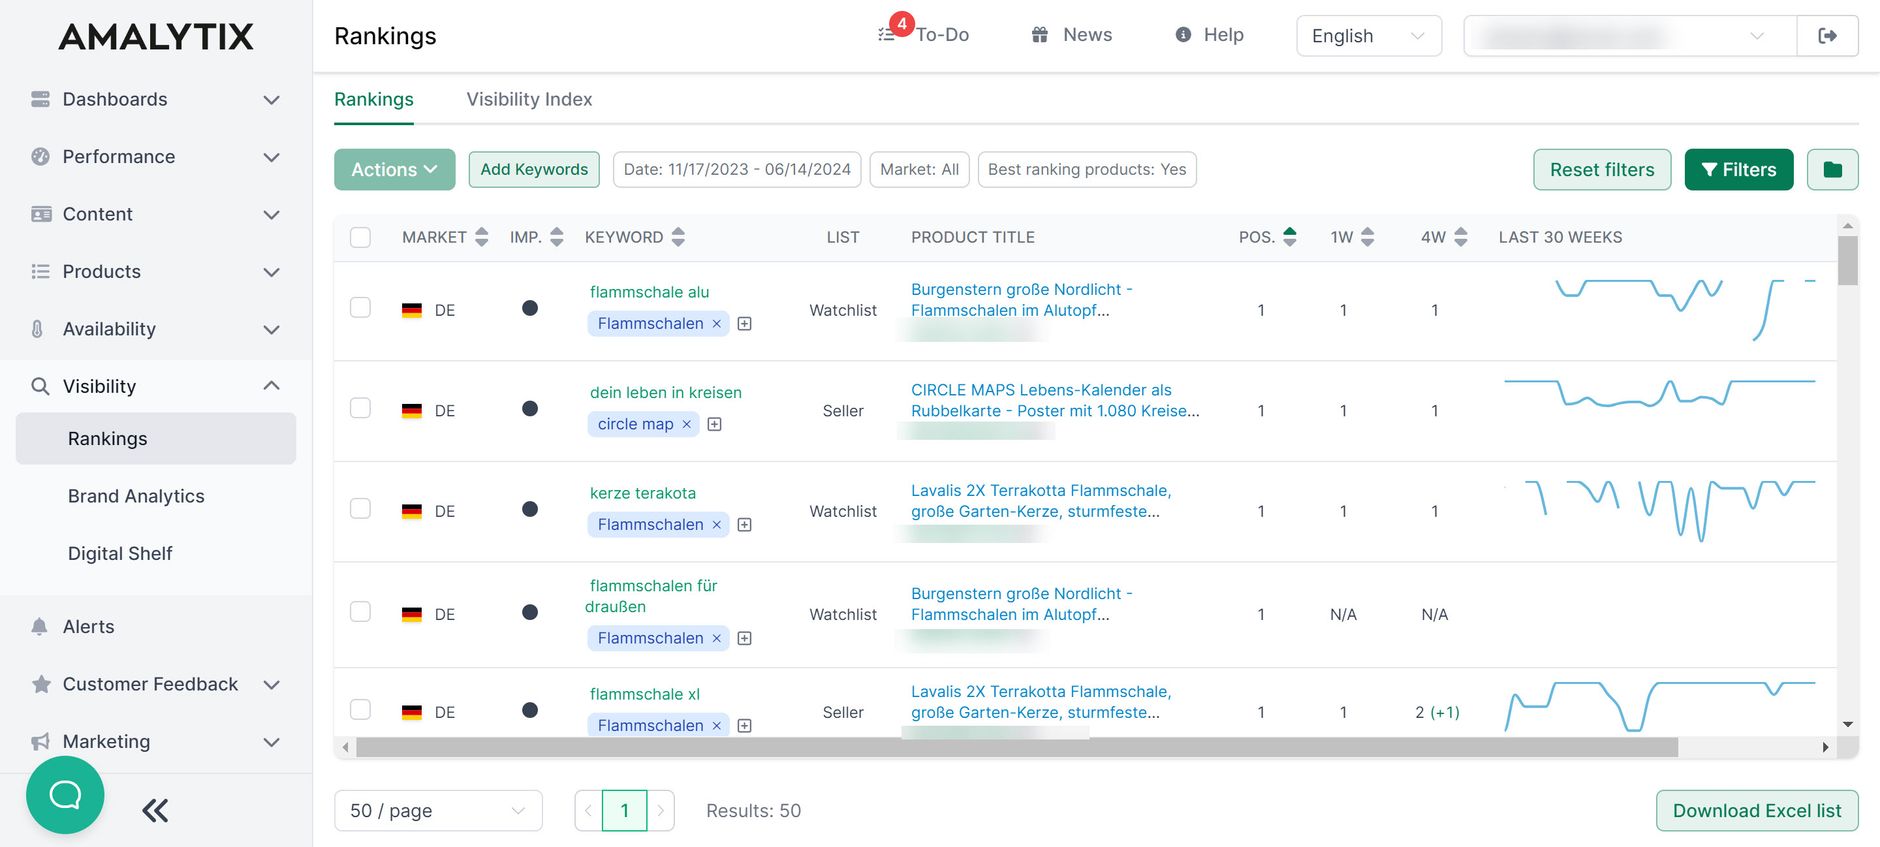The height and width of the screenshot is (847, 1880).
Task: Sort by 1W column arrows
Action: (1368, 237)
